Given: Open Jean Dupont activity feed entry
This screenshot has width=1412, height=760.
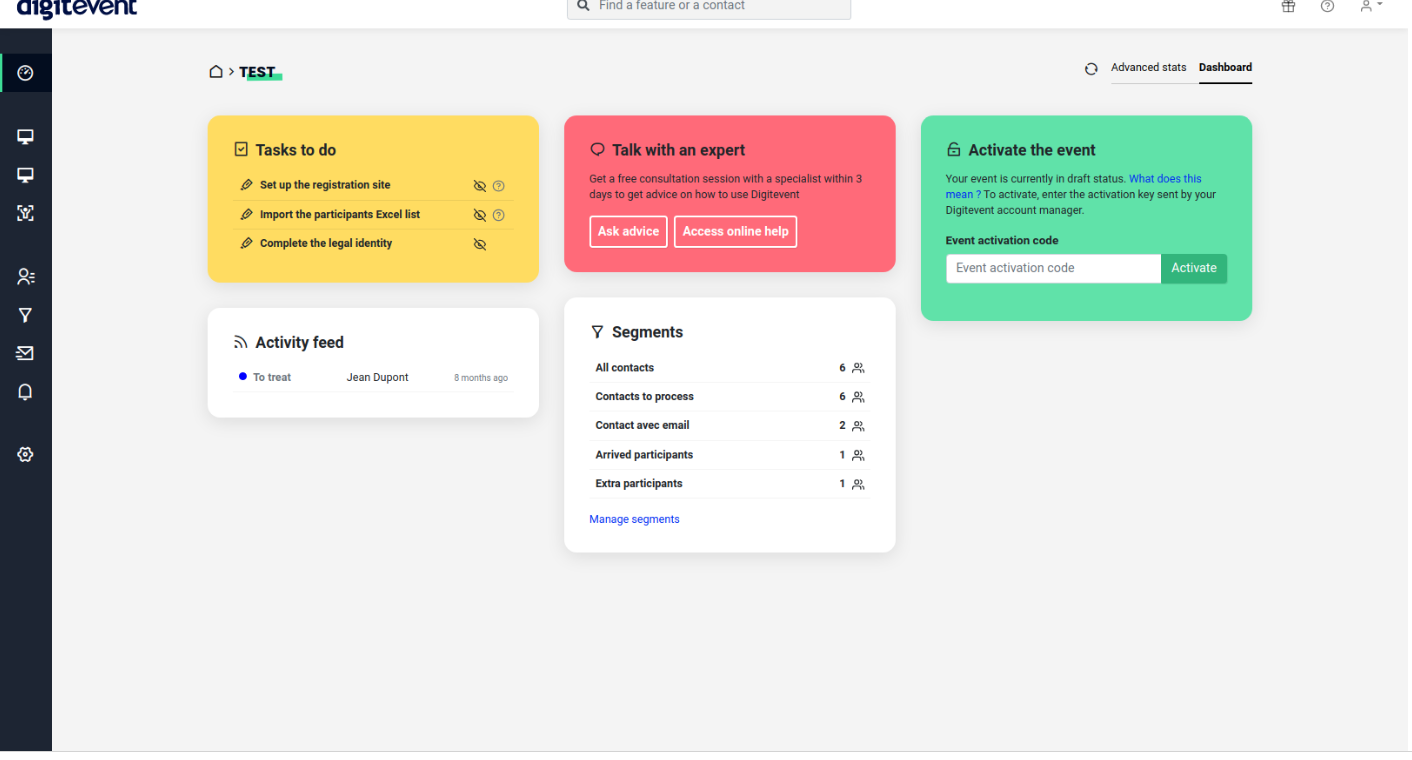Looking at the screenshot, I should 377,377.
